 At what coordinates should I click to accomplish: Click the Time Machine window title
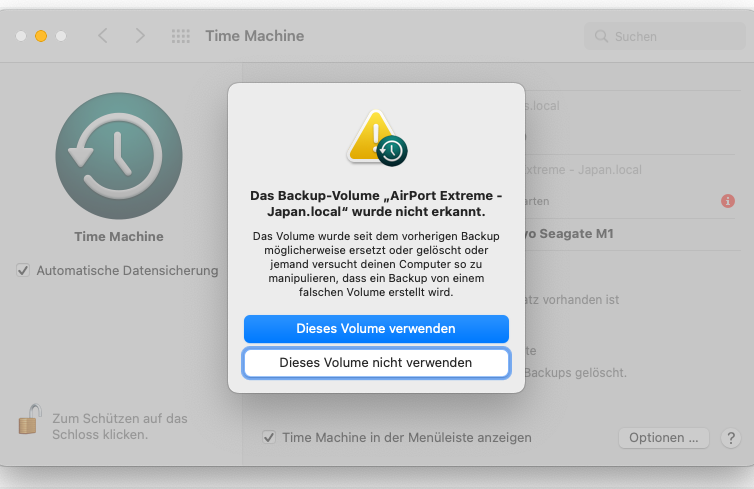click(x=254, y=36)
